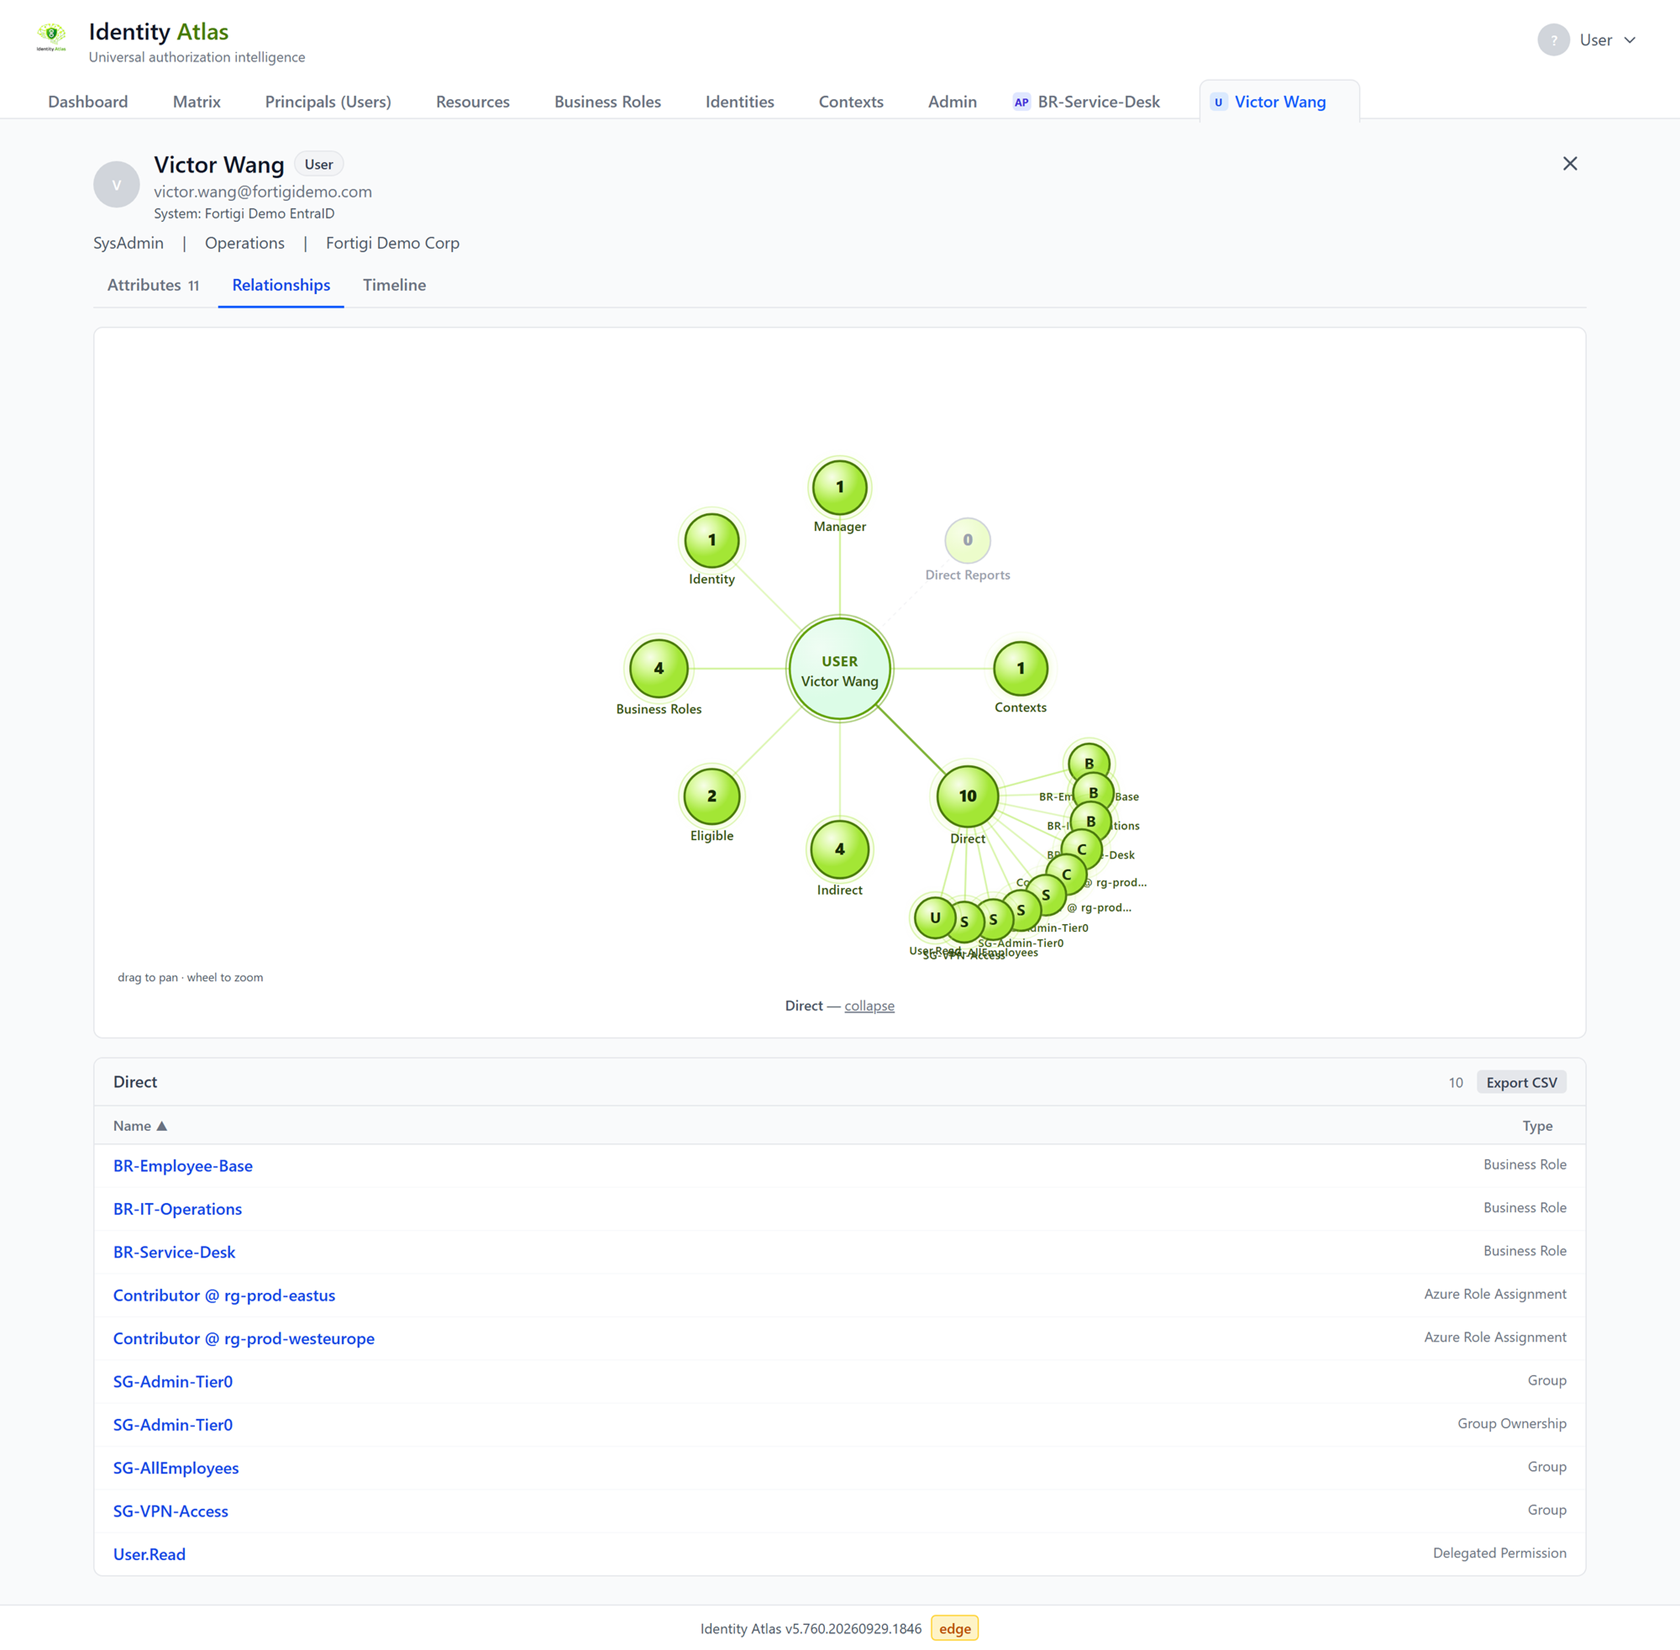Close the Victor Wang detail panel
Viewport: 1680px width, 1650px height.
(x=1569, y=164)
